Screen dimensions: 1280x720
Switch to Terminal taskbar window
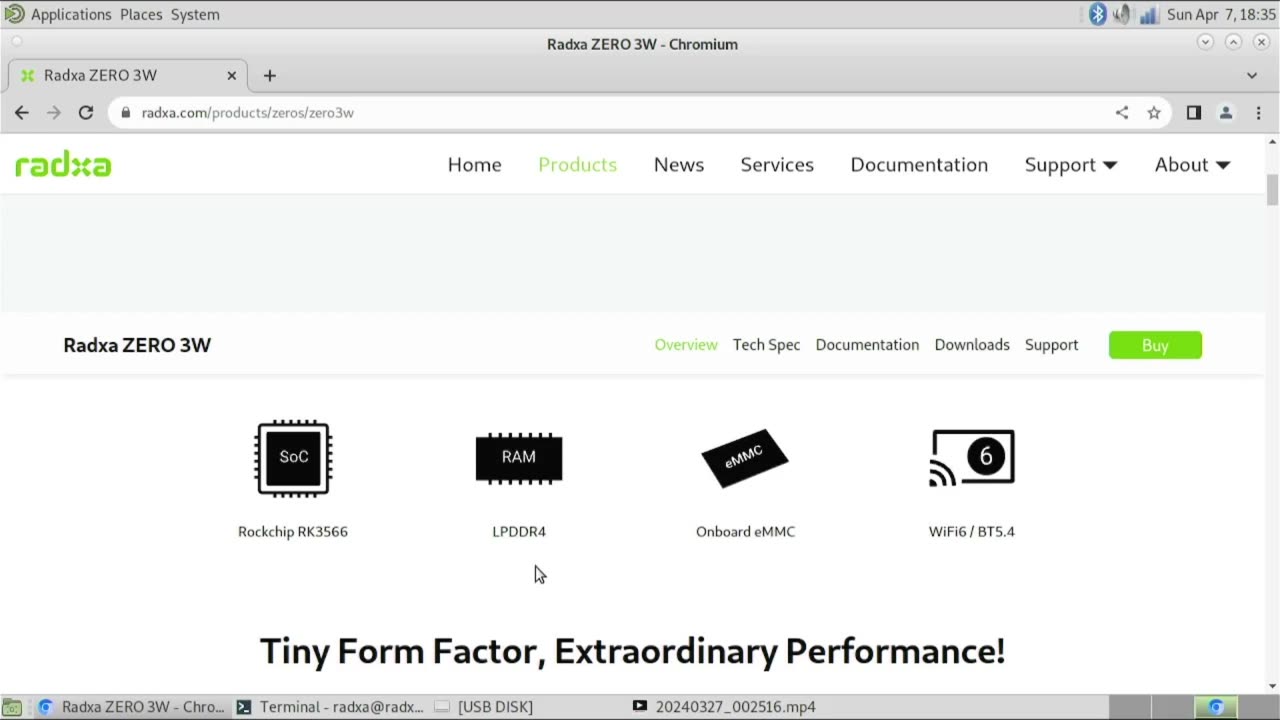329,707
